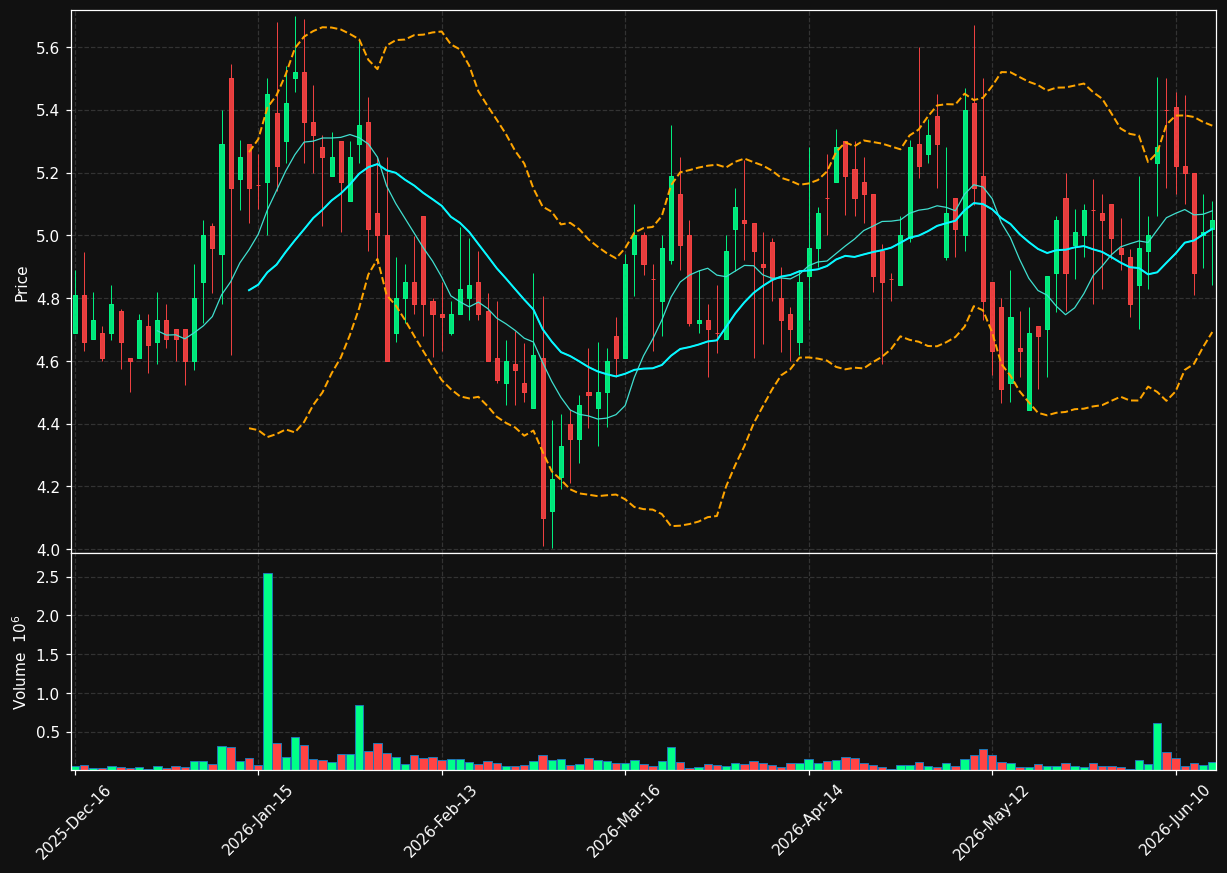Click the 2026-May-12 date label
Image resolution: width=1227 pixels, height=873 pixels.
(991, 821)
